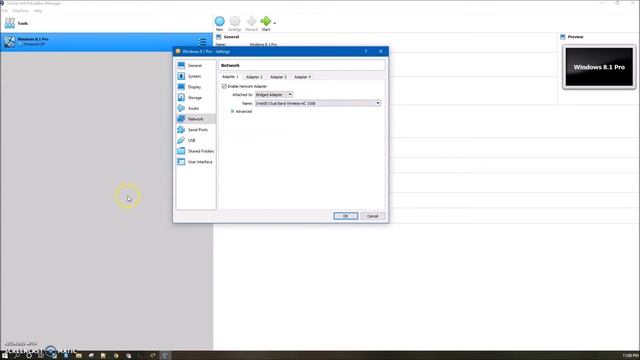Expand the Advanced network options
The height and width of the screenshot is (360, 640).
coord(241,111)
